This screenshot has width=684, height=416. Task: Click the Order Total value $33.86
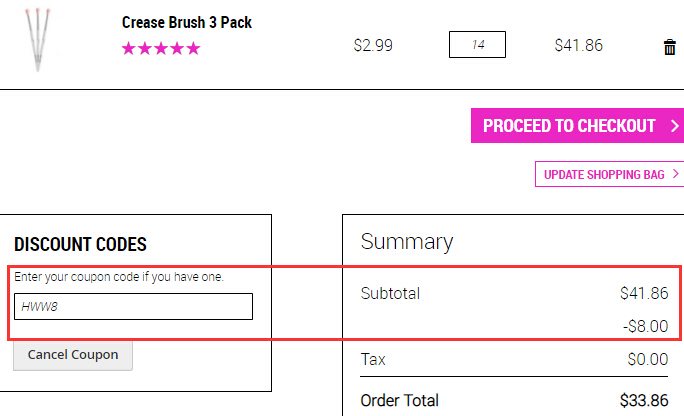point(644,400)
